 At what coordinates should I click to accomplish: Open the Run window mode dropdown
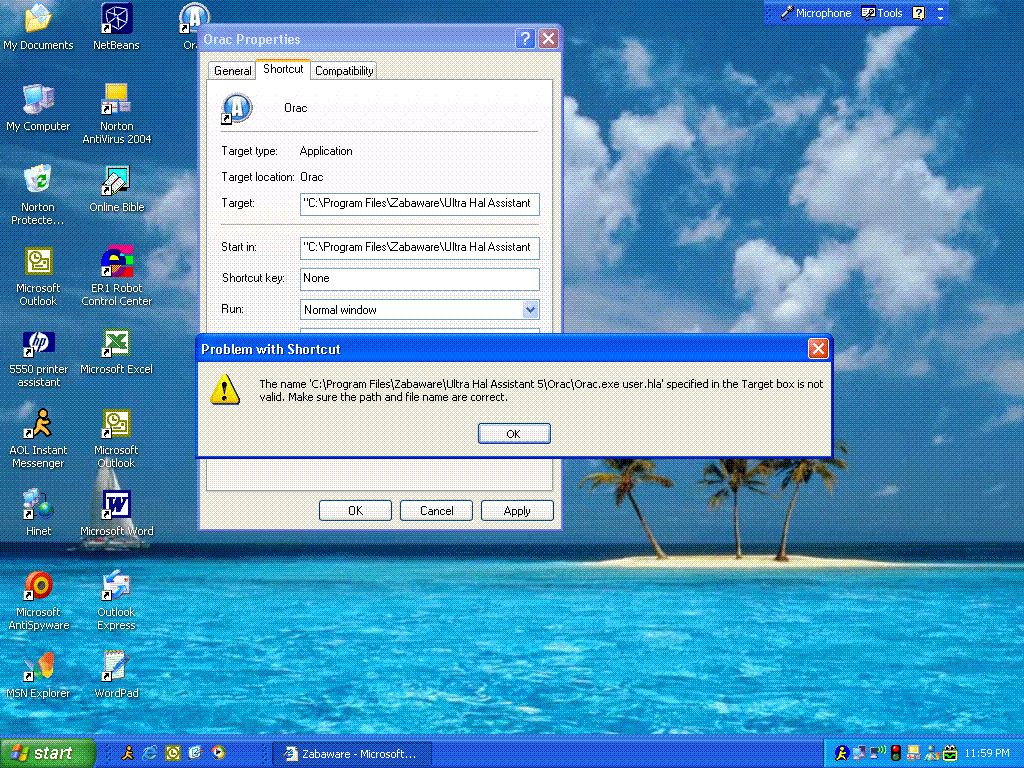point(530,310)
